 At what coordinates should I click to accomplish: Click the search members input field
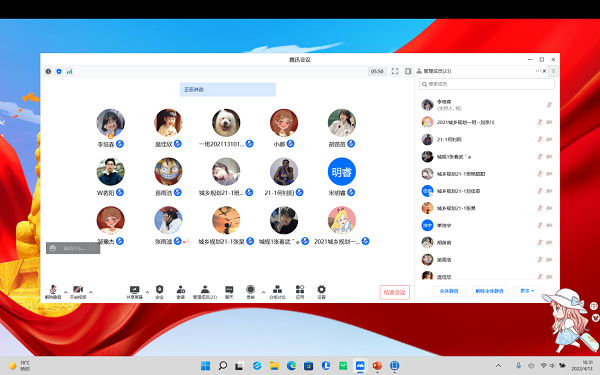[x=487, y=84]
